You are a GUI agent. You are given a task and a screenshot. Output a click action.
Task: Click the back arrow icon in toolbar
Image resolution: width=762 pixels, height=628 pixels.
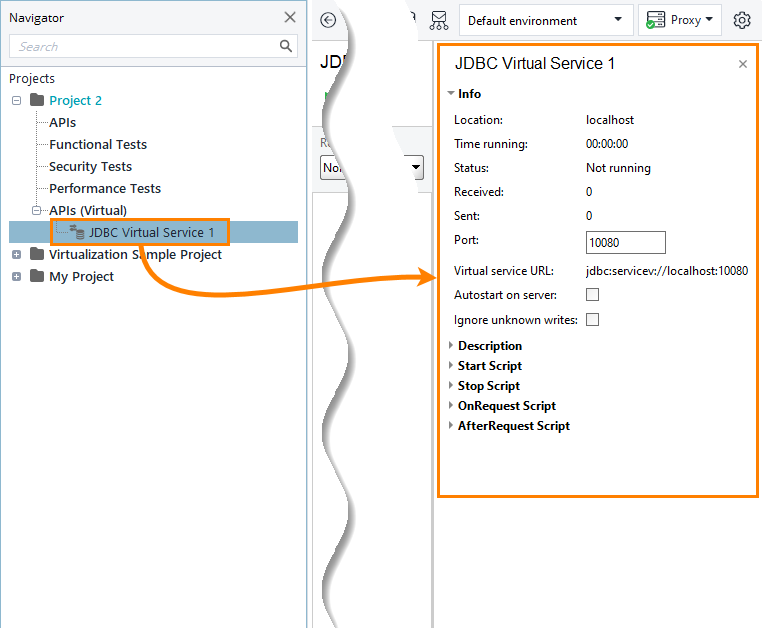pyautogui.click(x=328, y=20)
